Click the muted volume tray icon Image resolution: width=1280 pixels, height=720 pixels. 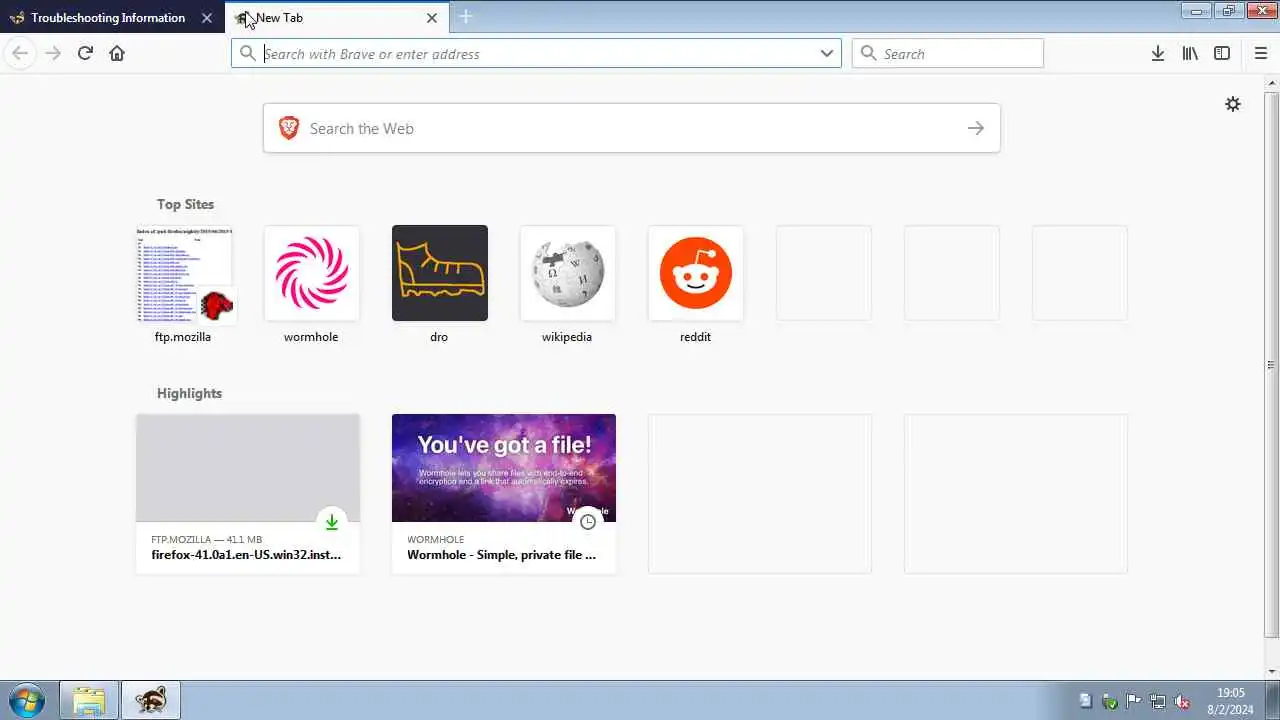click(1182, 701)
